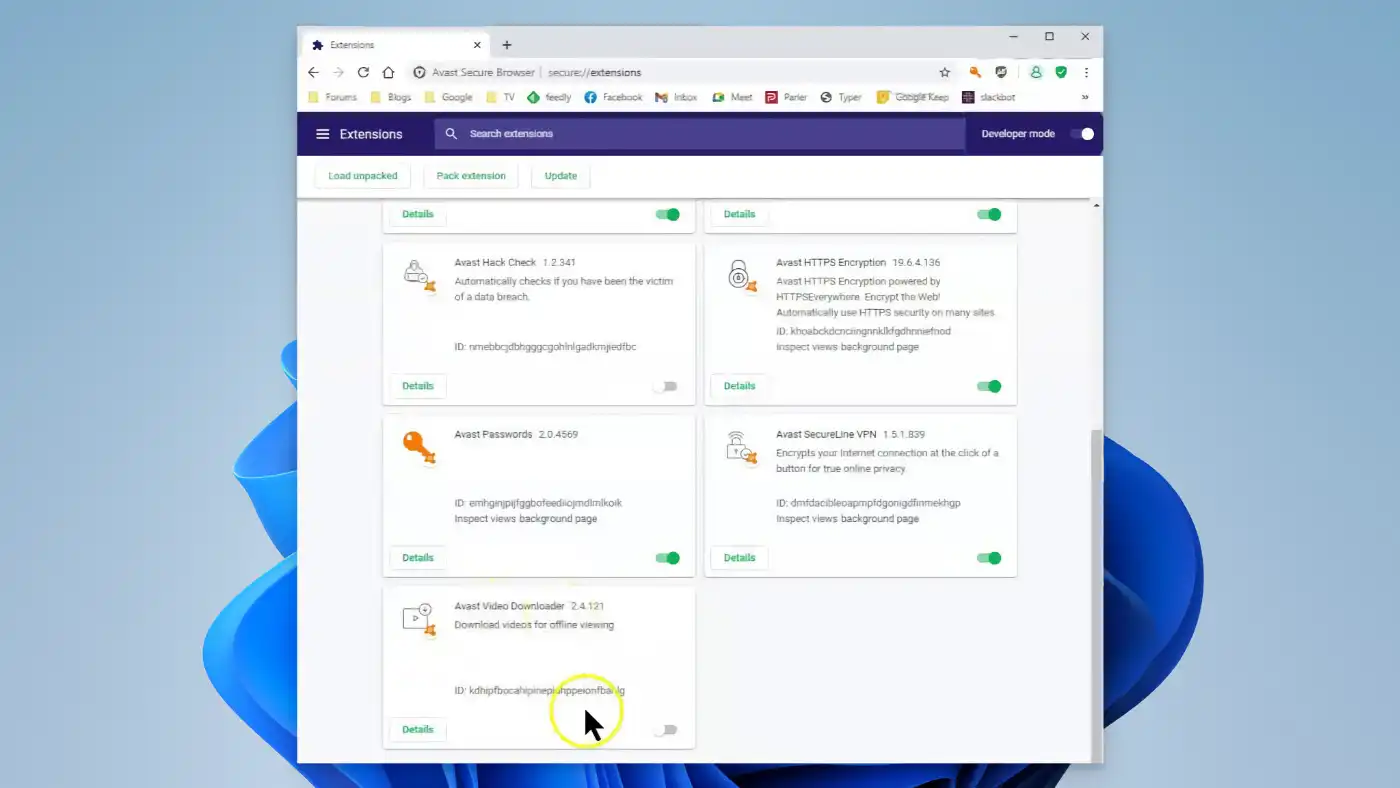
Task: Click the Load unpacked button
Action: (362, 175)
